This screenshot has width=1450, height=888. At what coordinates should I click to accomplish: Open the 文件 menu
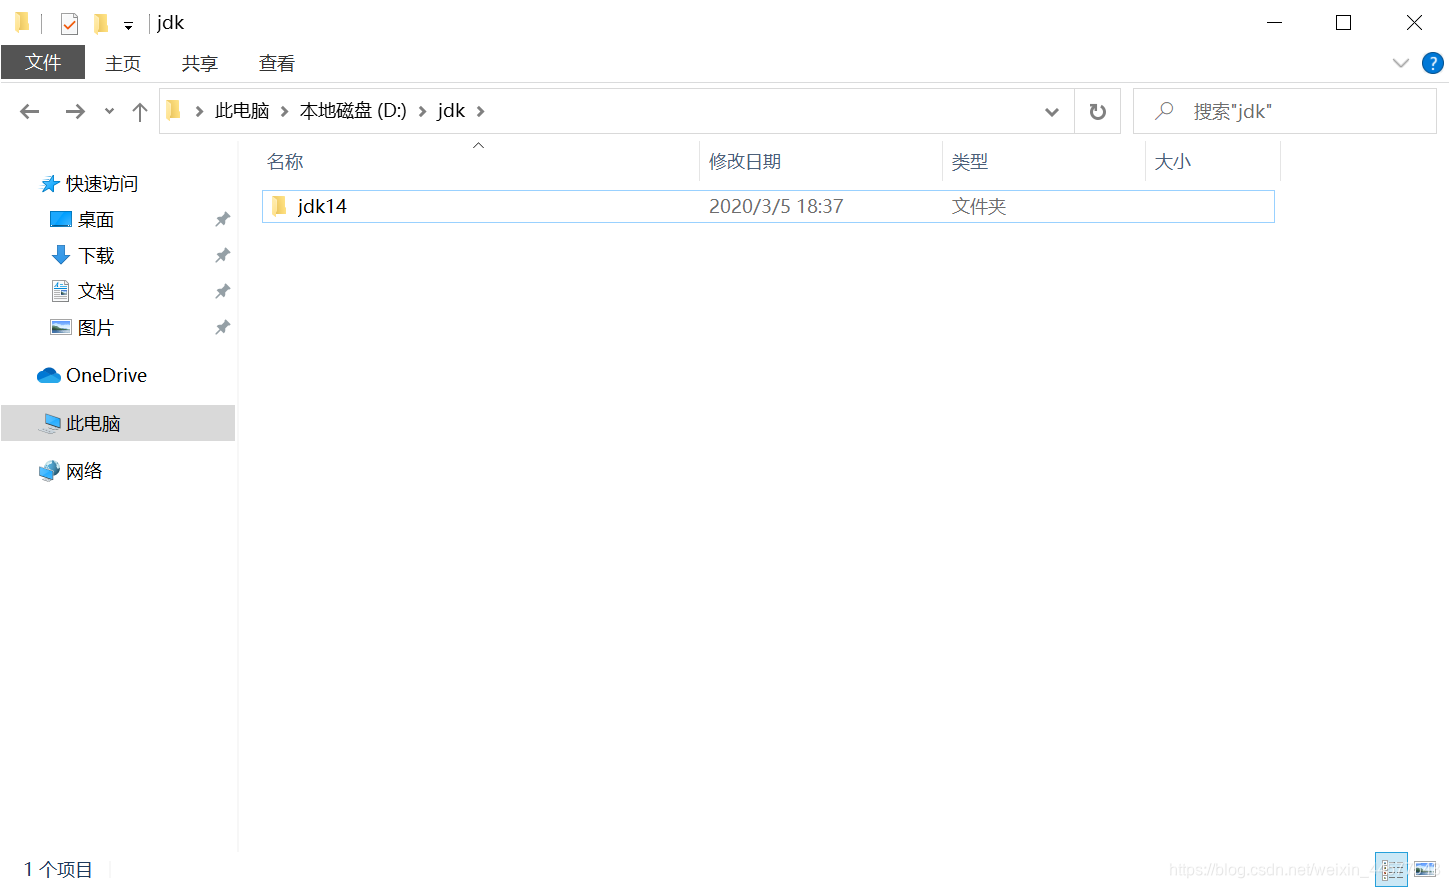43,62
